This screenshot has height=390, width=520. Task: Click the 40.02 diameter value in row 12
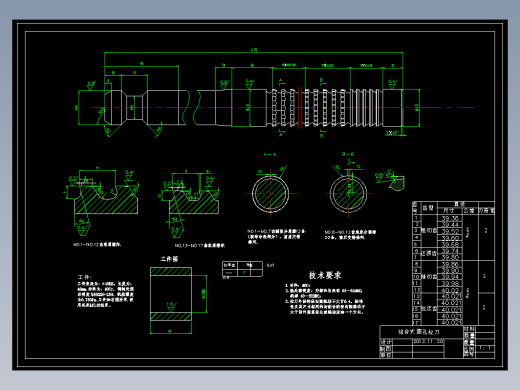[x=450, y=290]
